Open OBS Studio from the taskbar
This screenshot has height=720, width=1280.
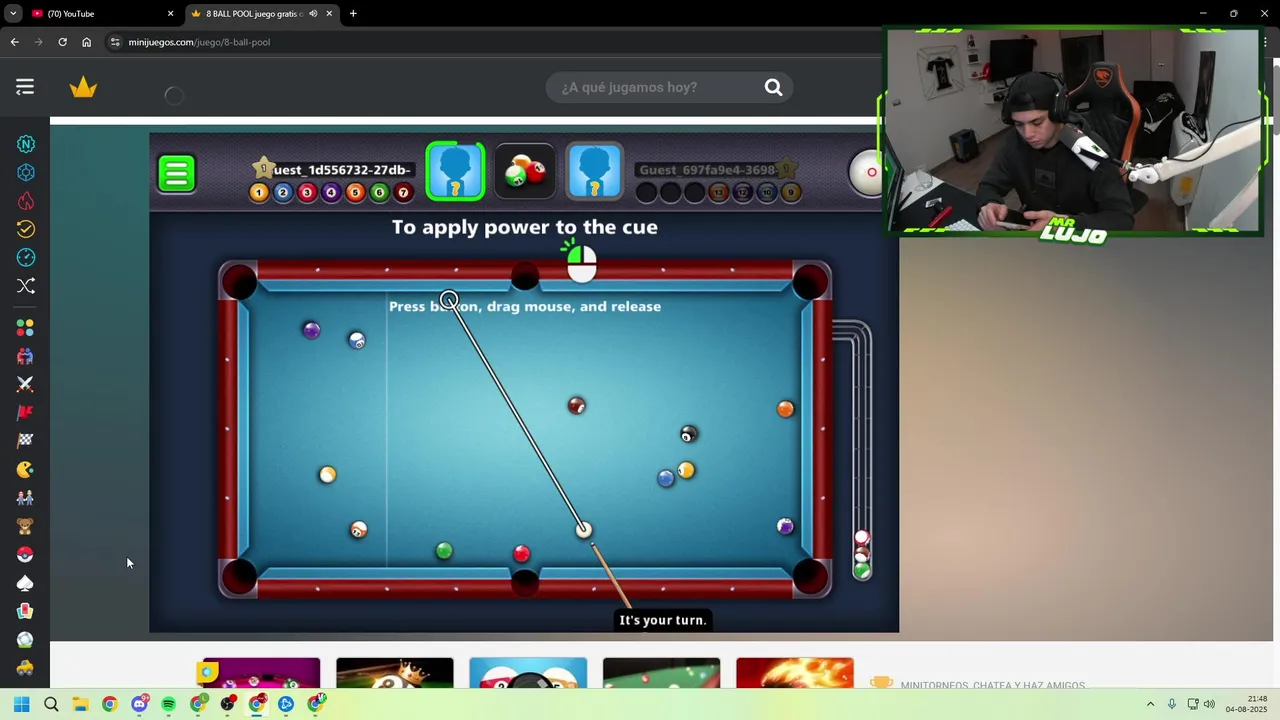pyautogui.click(x=228, y=704)
